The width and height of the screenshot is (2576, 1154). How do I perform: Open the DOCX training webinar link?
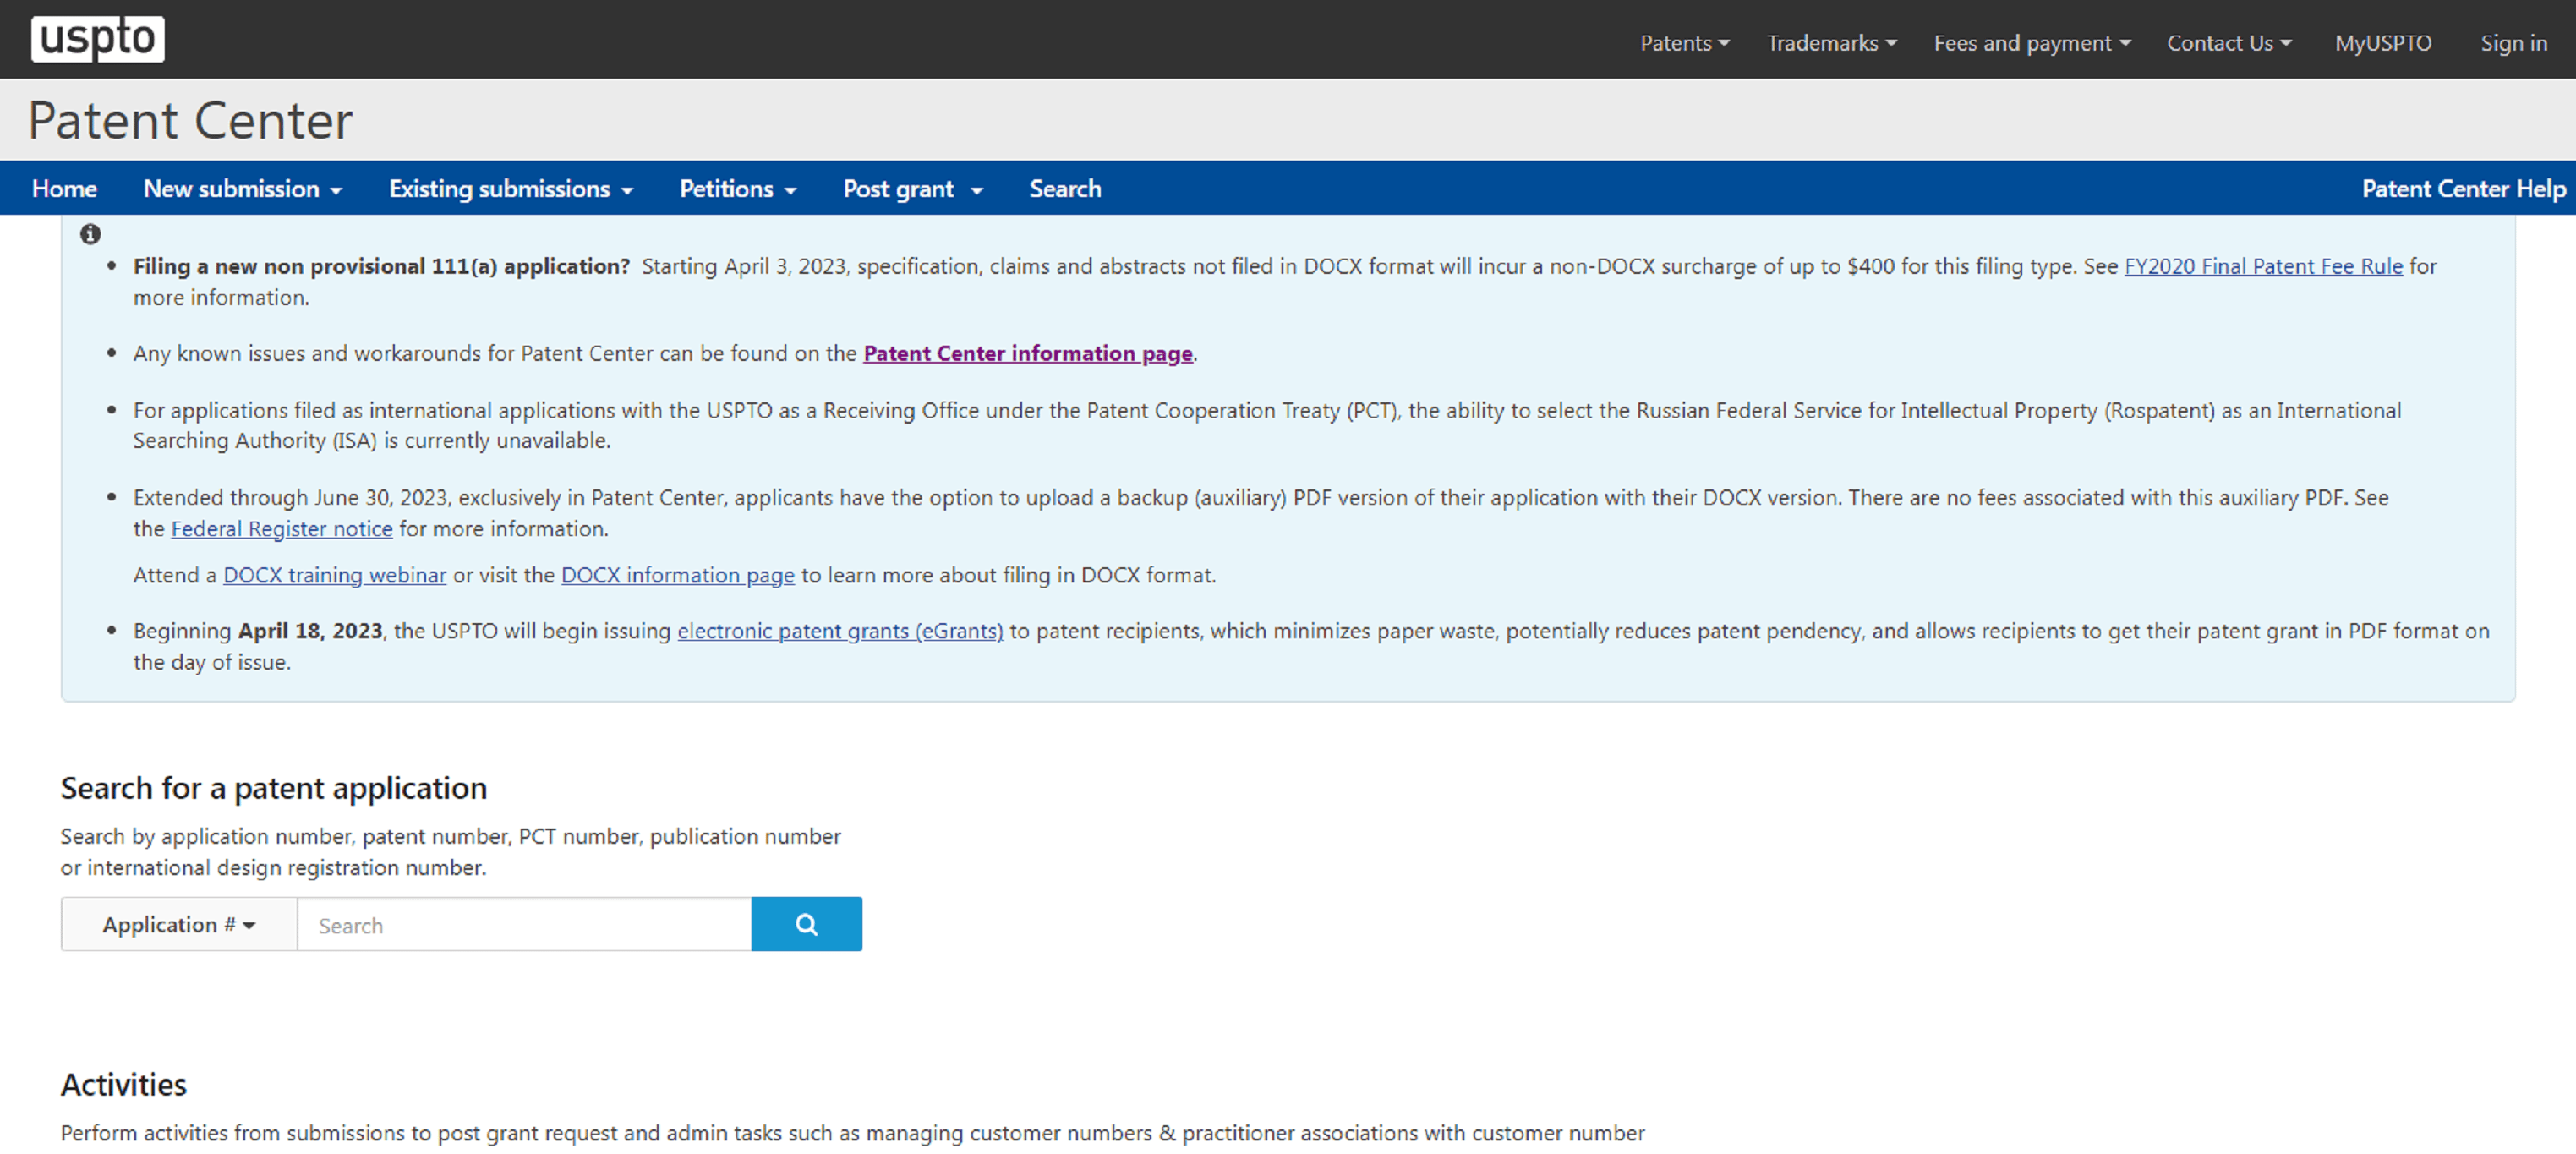(335, 575)
